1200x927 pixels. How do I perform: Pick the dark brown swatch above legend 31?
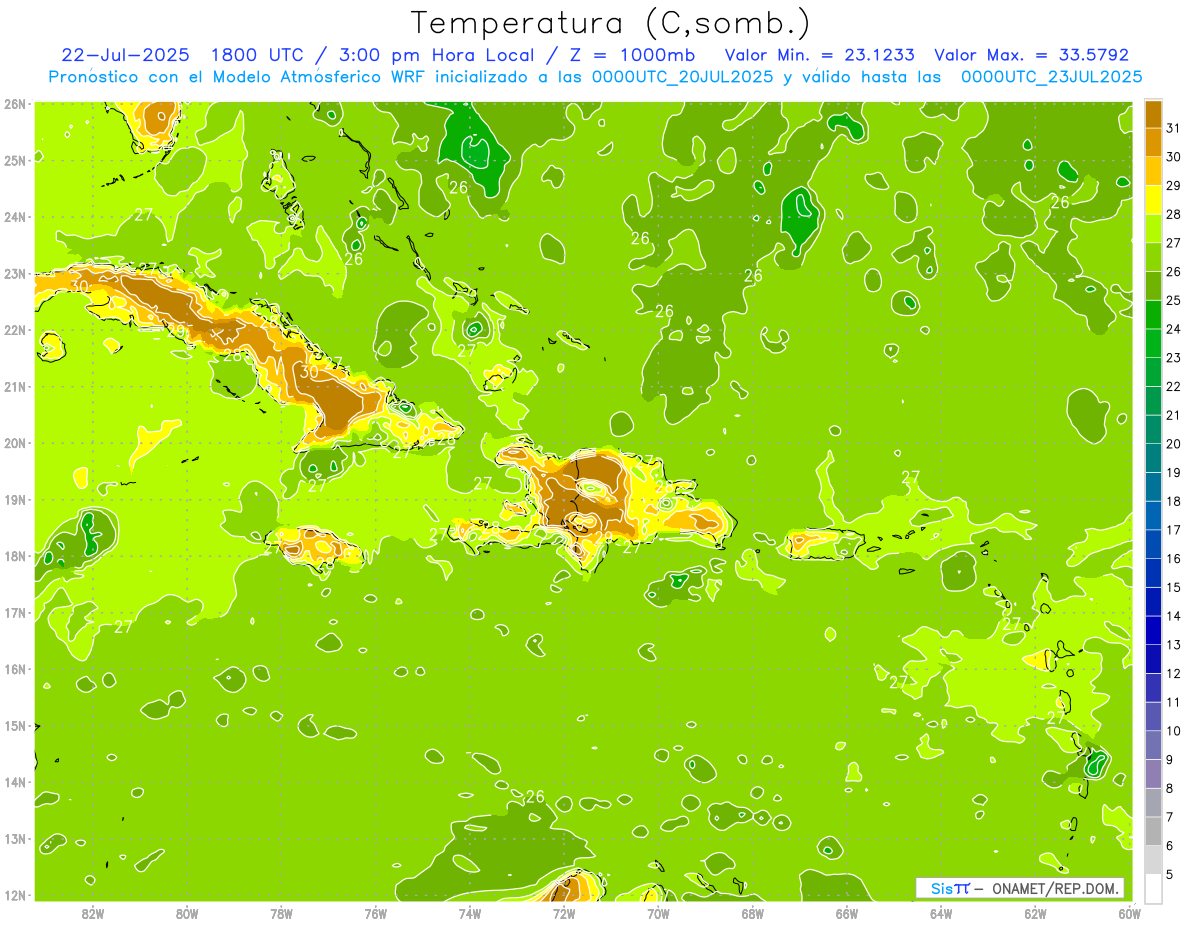click(1153, 114)
